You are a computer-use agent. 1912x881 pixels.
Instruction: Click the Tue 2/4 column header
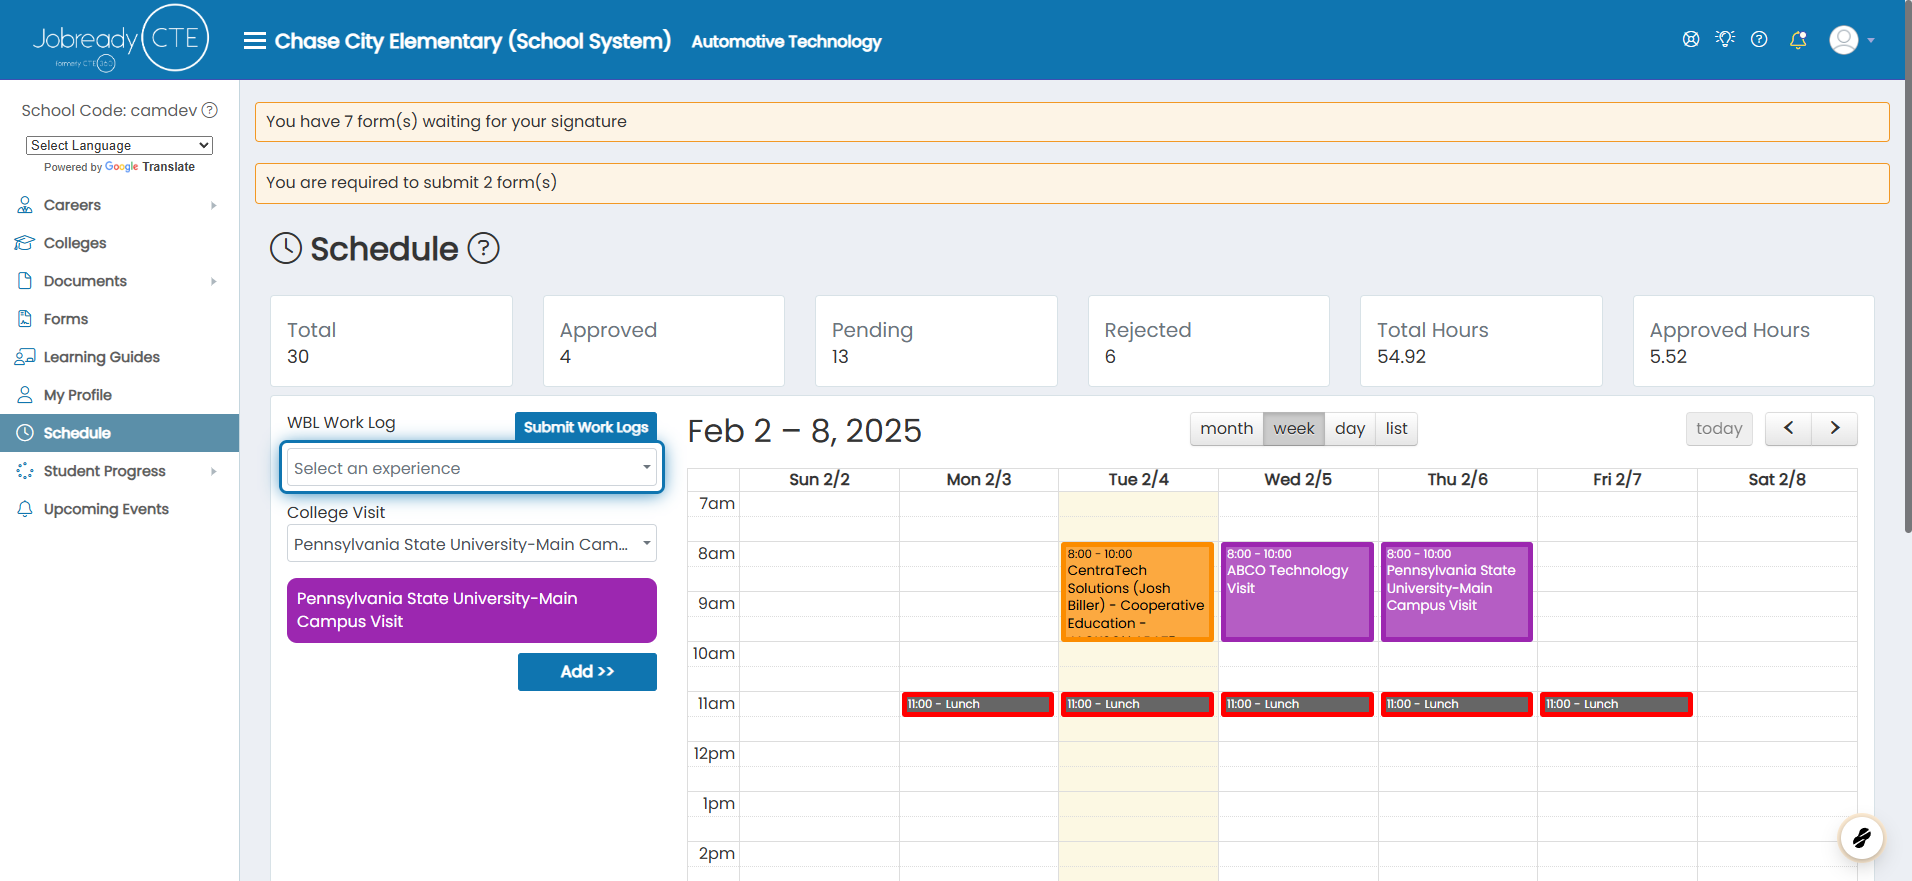click(1138, 479)
